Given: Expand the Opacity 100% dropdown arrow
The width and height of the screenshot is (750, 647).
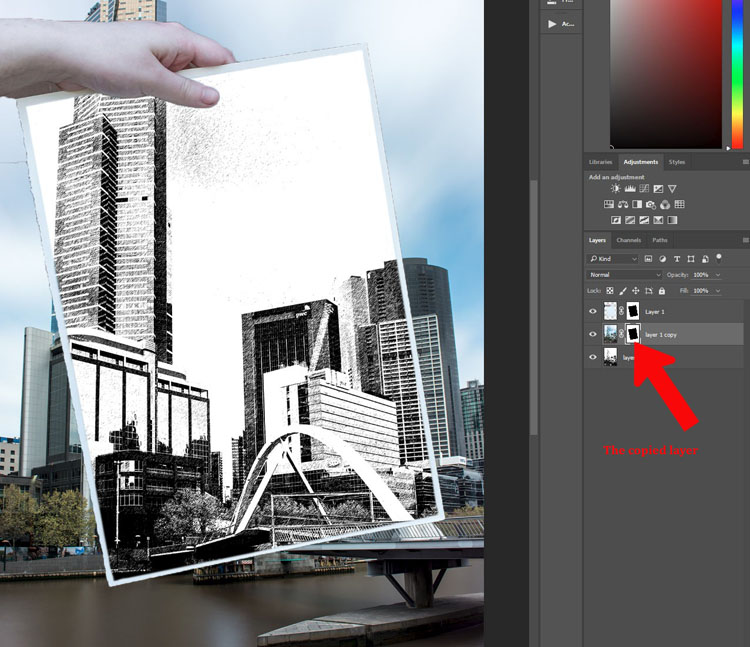Looking at the screenshot, I should pyautogui.click(x=718, y=275).
